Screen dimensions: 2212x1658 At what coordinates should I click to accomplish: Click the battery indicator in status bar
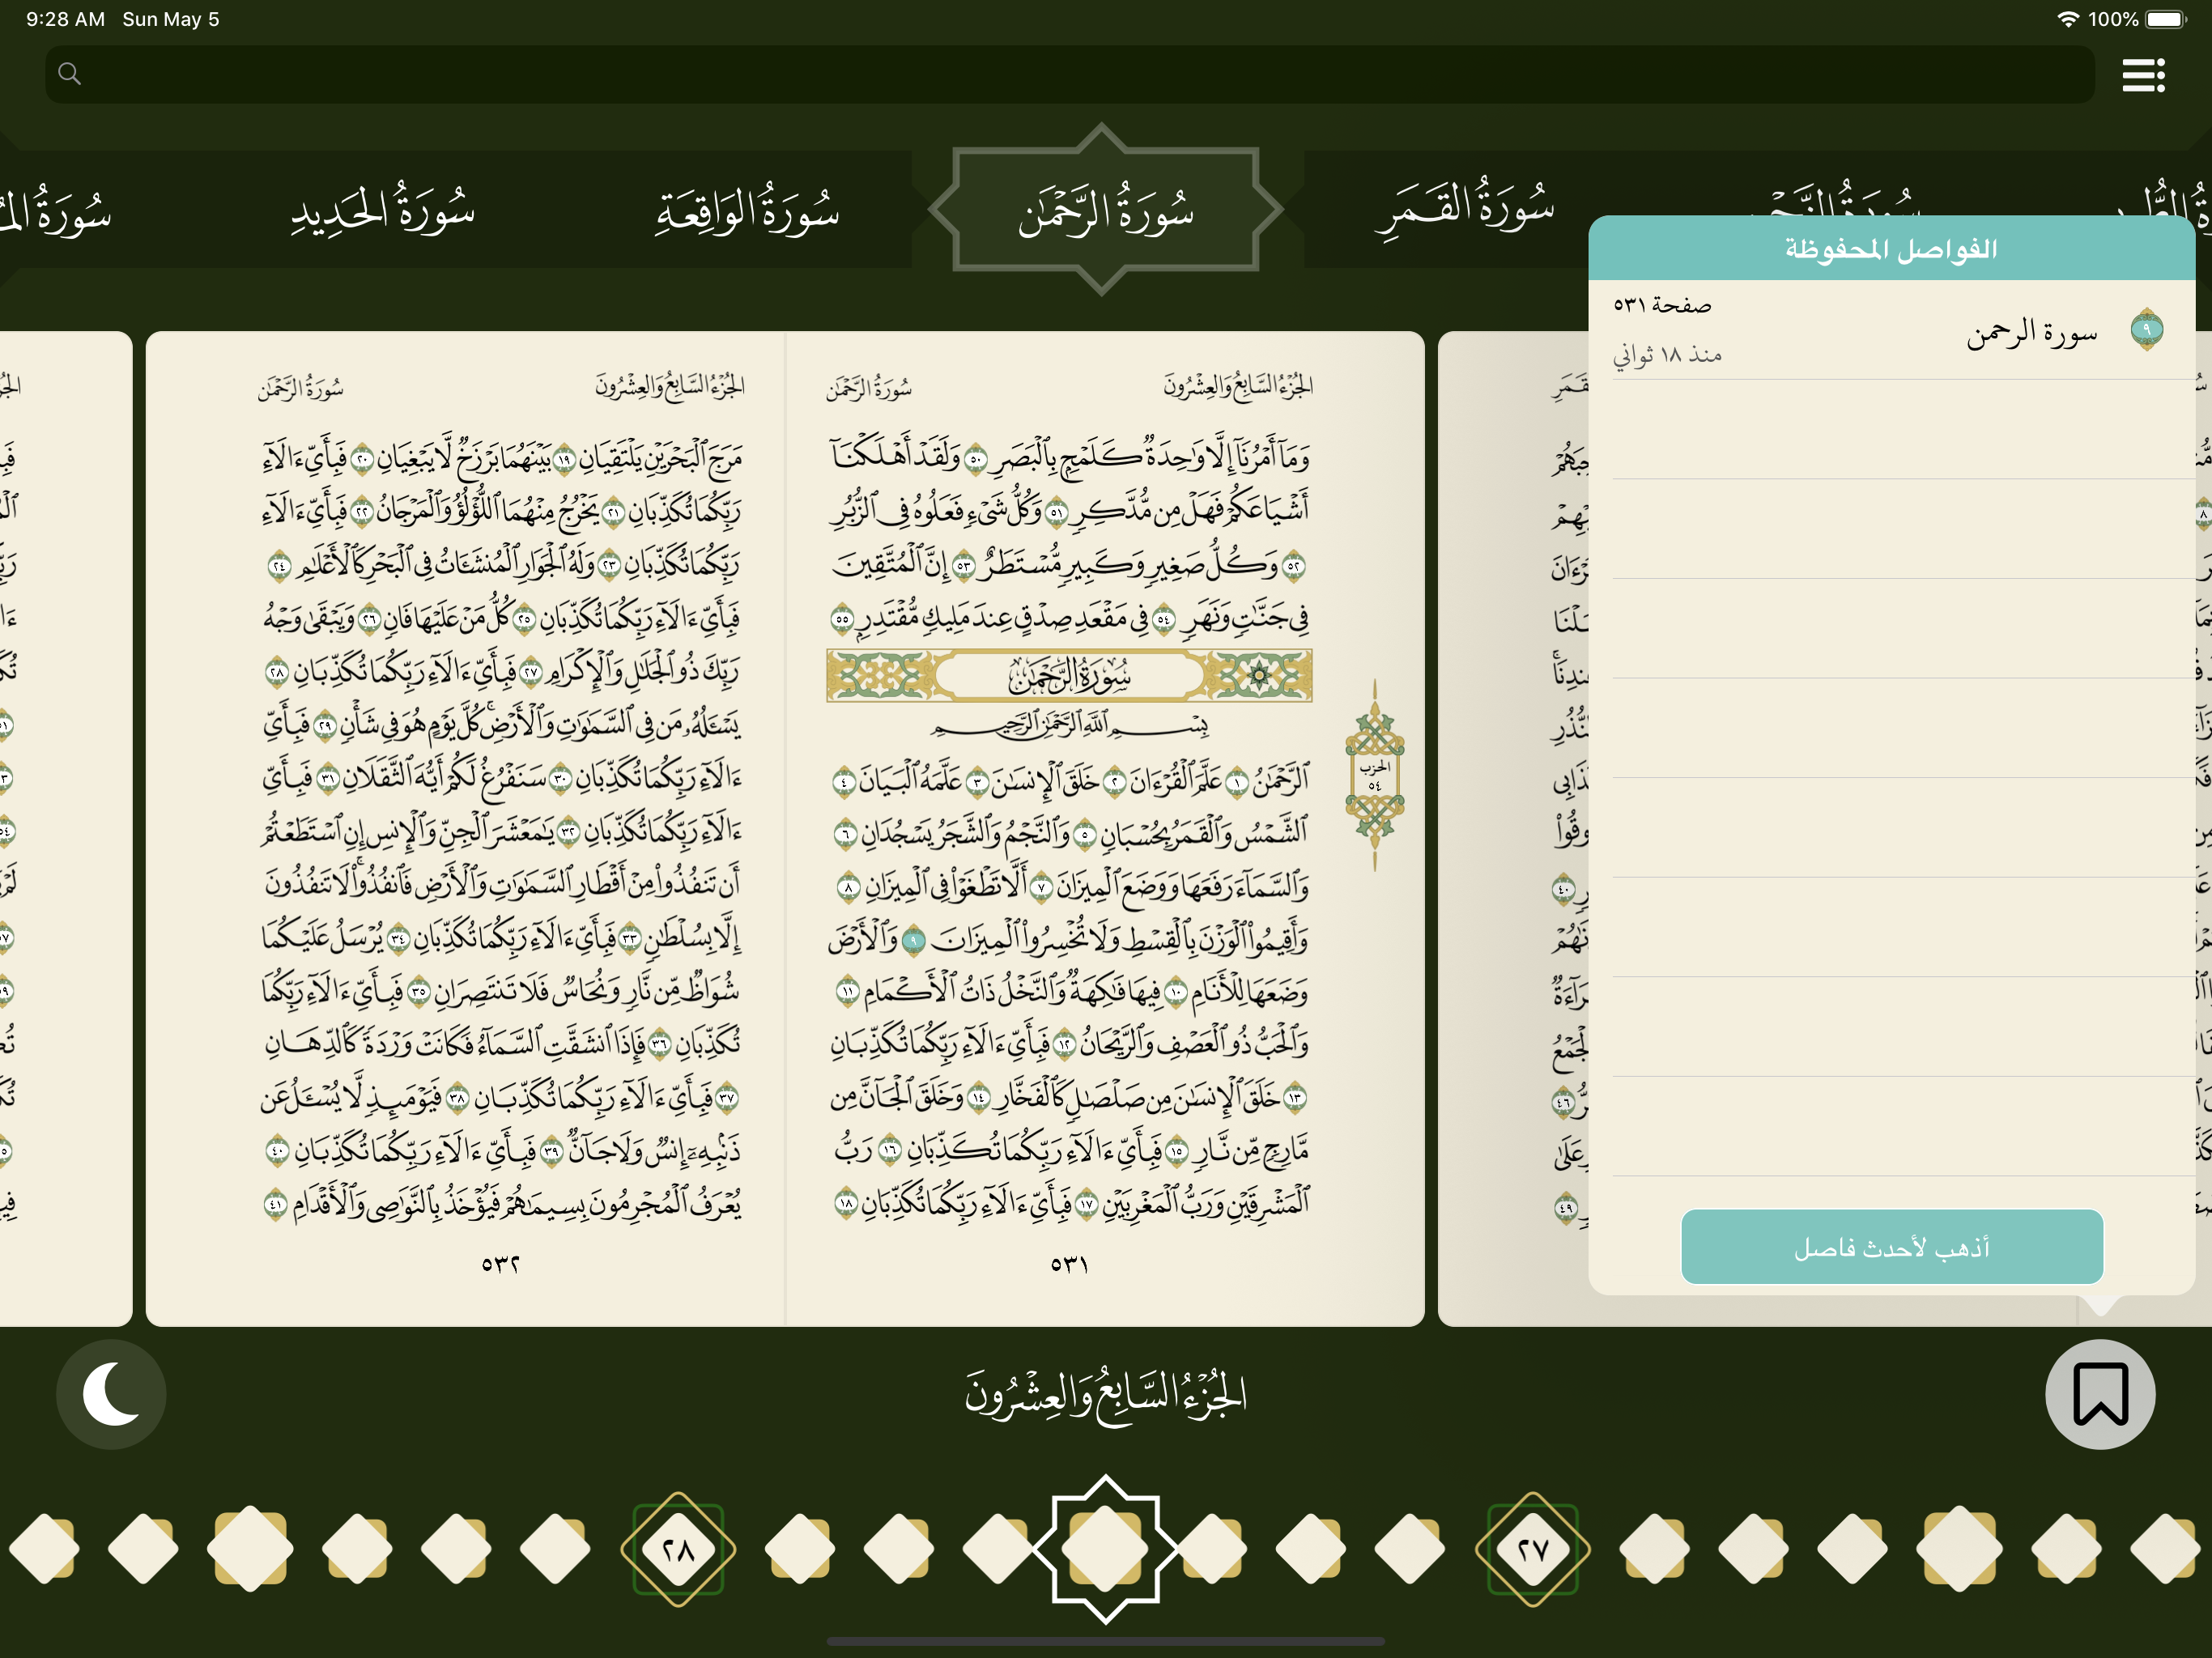tap(2166, 19)
